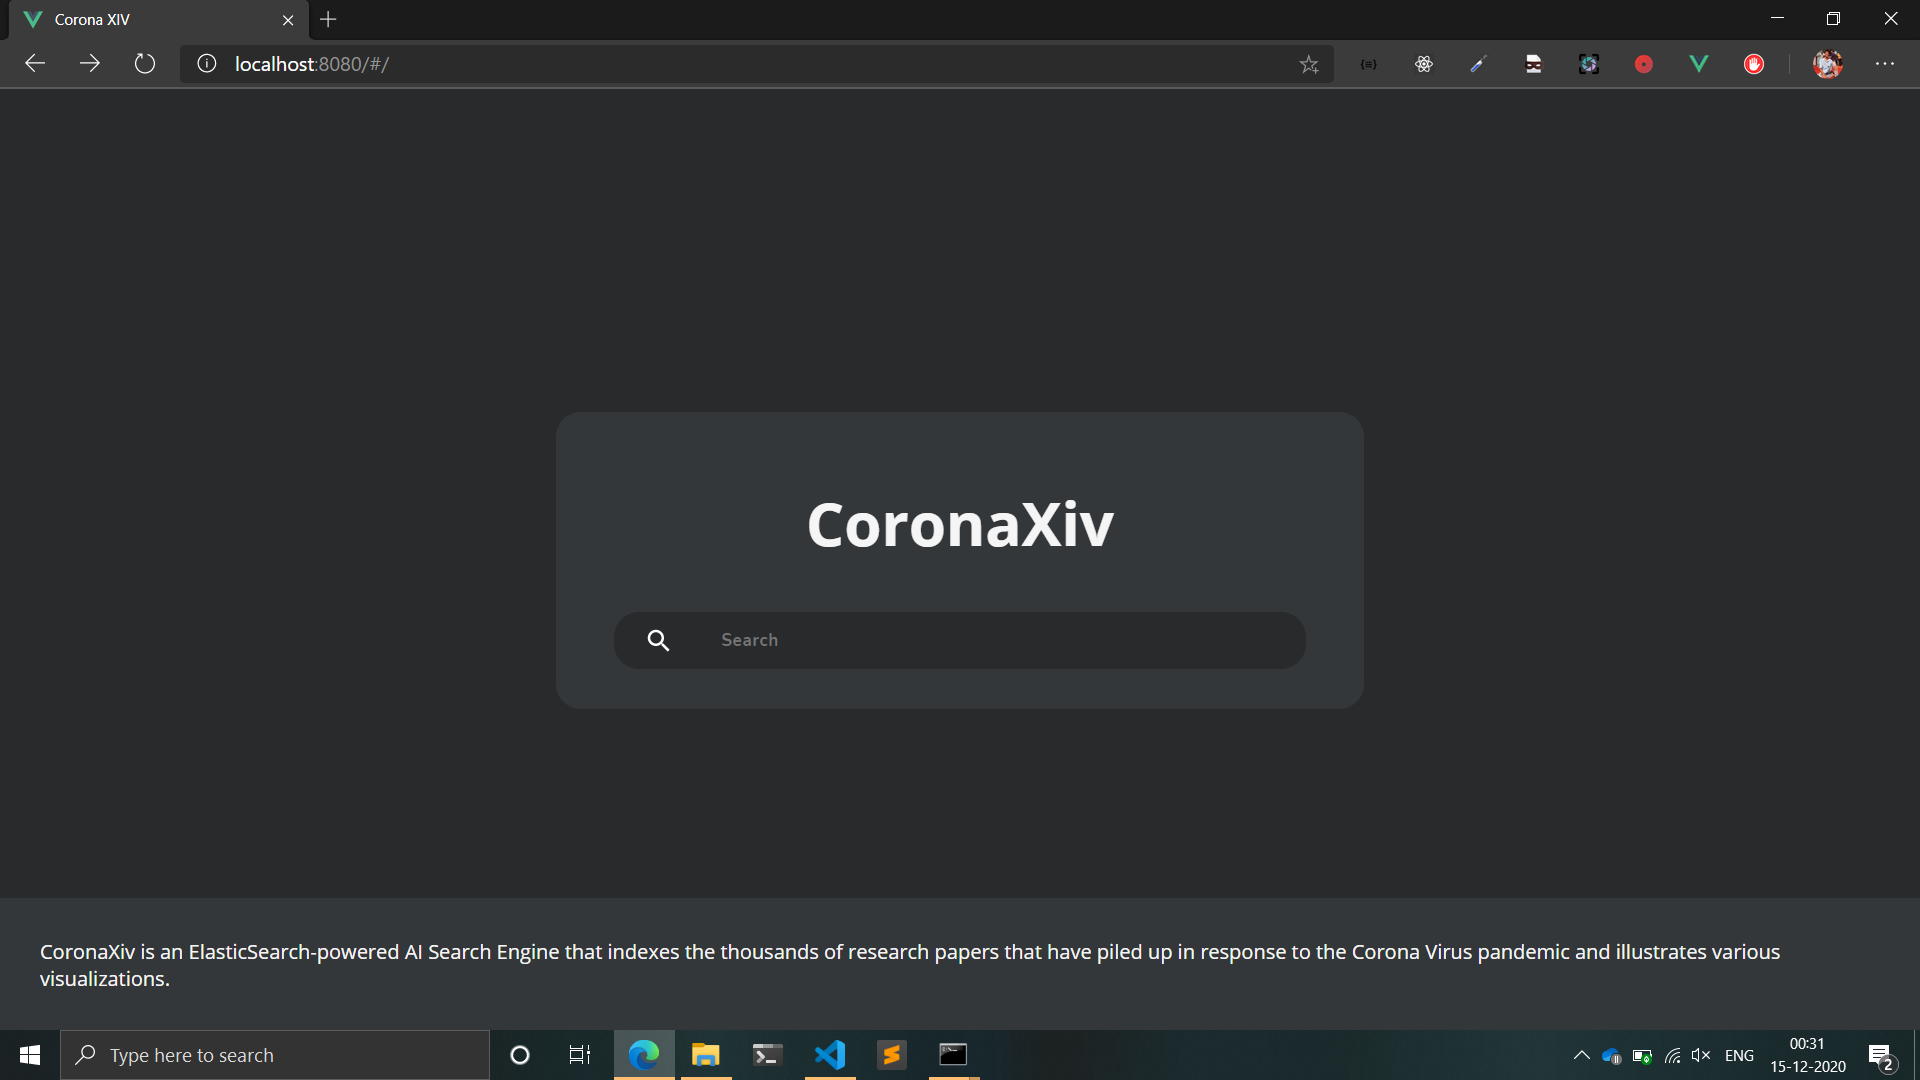Open a new browser tab

(x=328, y=19)
